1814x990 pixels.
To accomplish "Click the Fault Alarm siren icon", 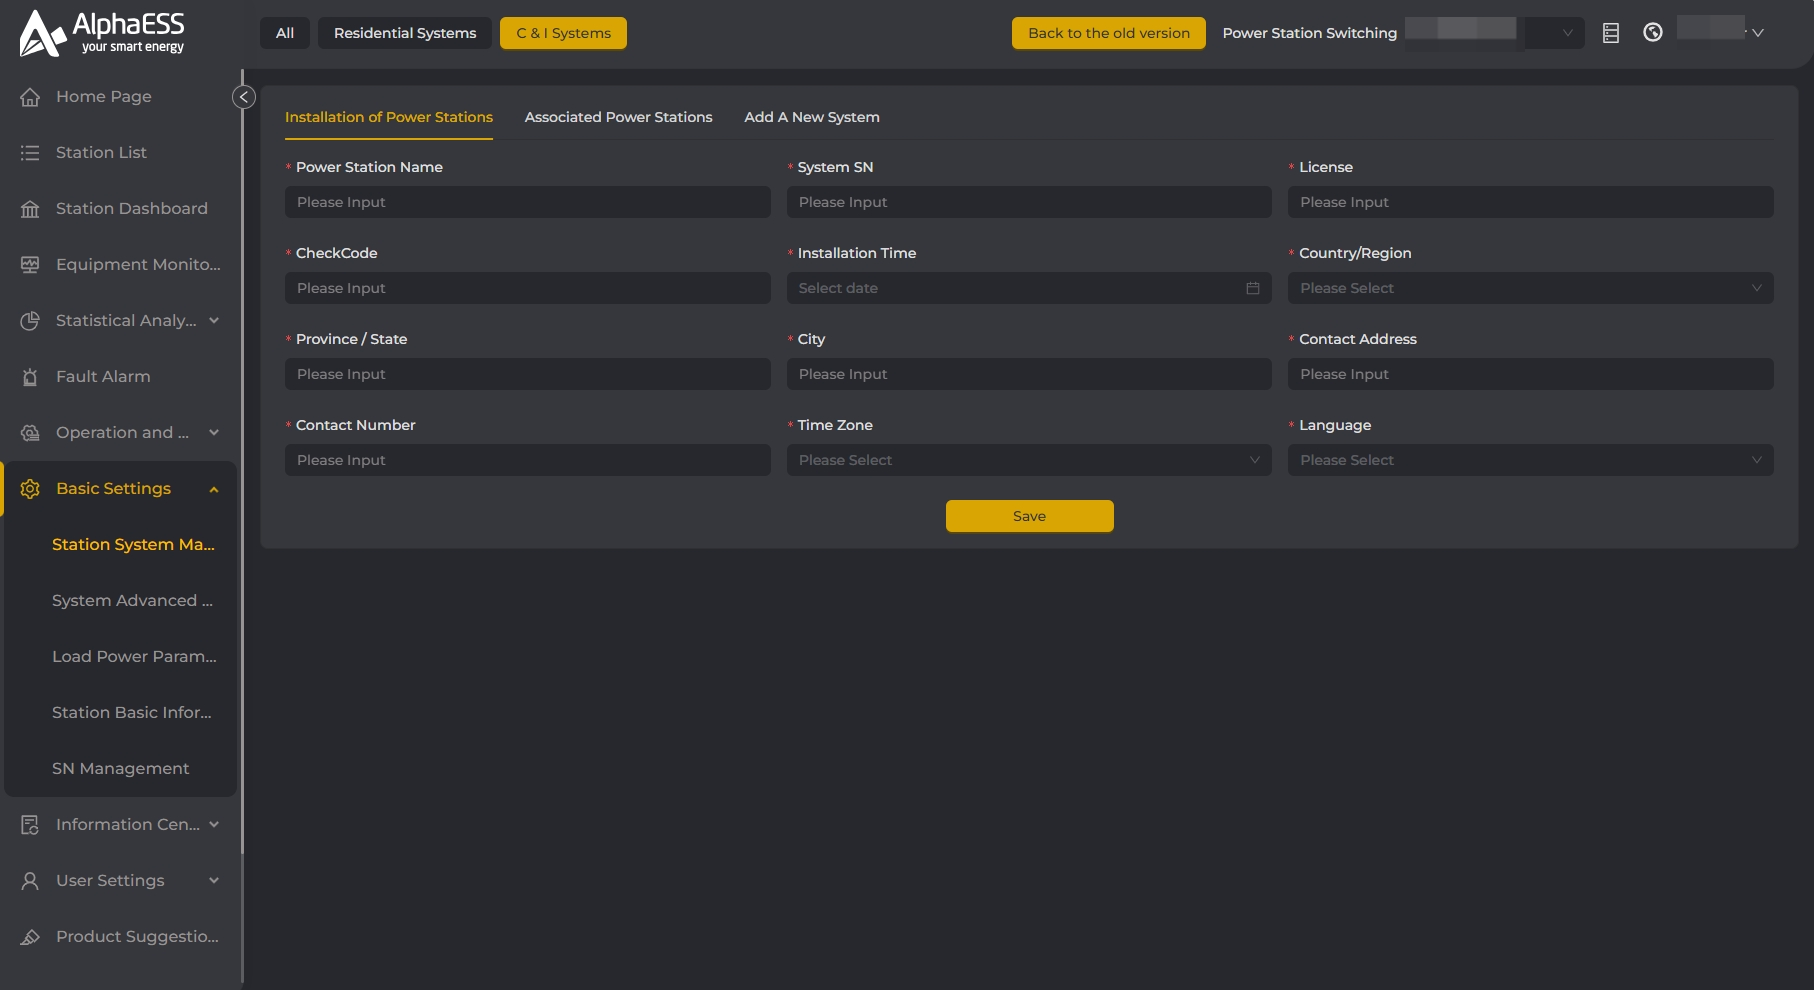I will (30, 377).
